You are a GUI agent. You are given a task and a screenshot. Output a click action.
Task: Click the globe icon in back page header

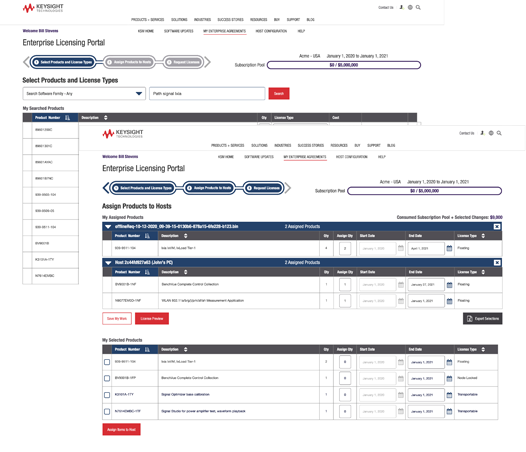pyautogui.click(x=410, y=7)
